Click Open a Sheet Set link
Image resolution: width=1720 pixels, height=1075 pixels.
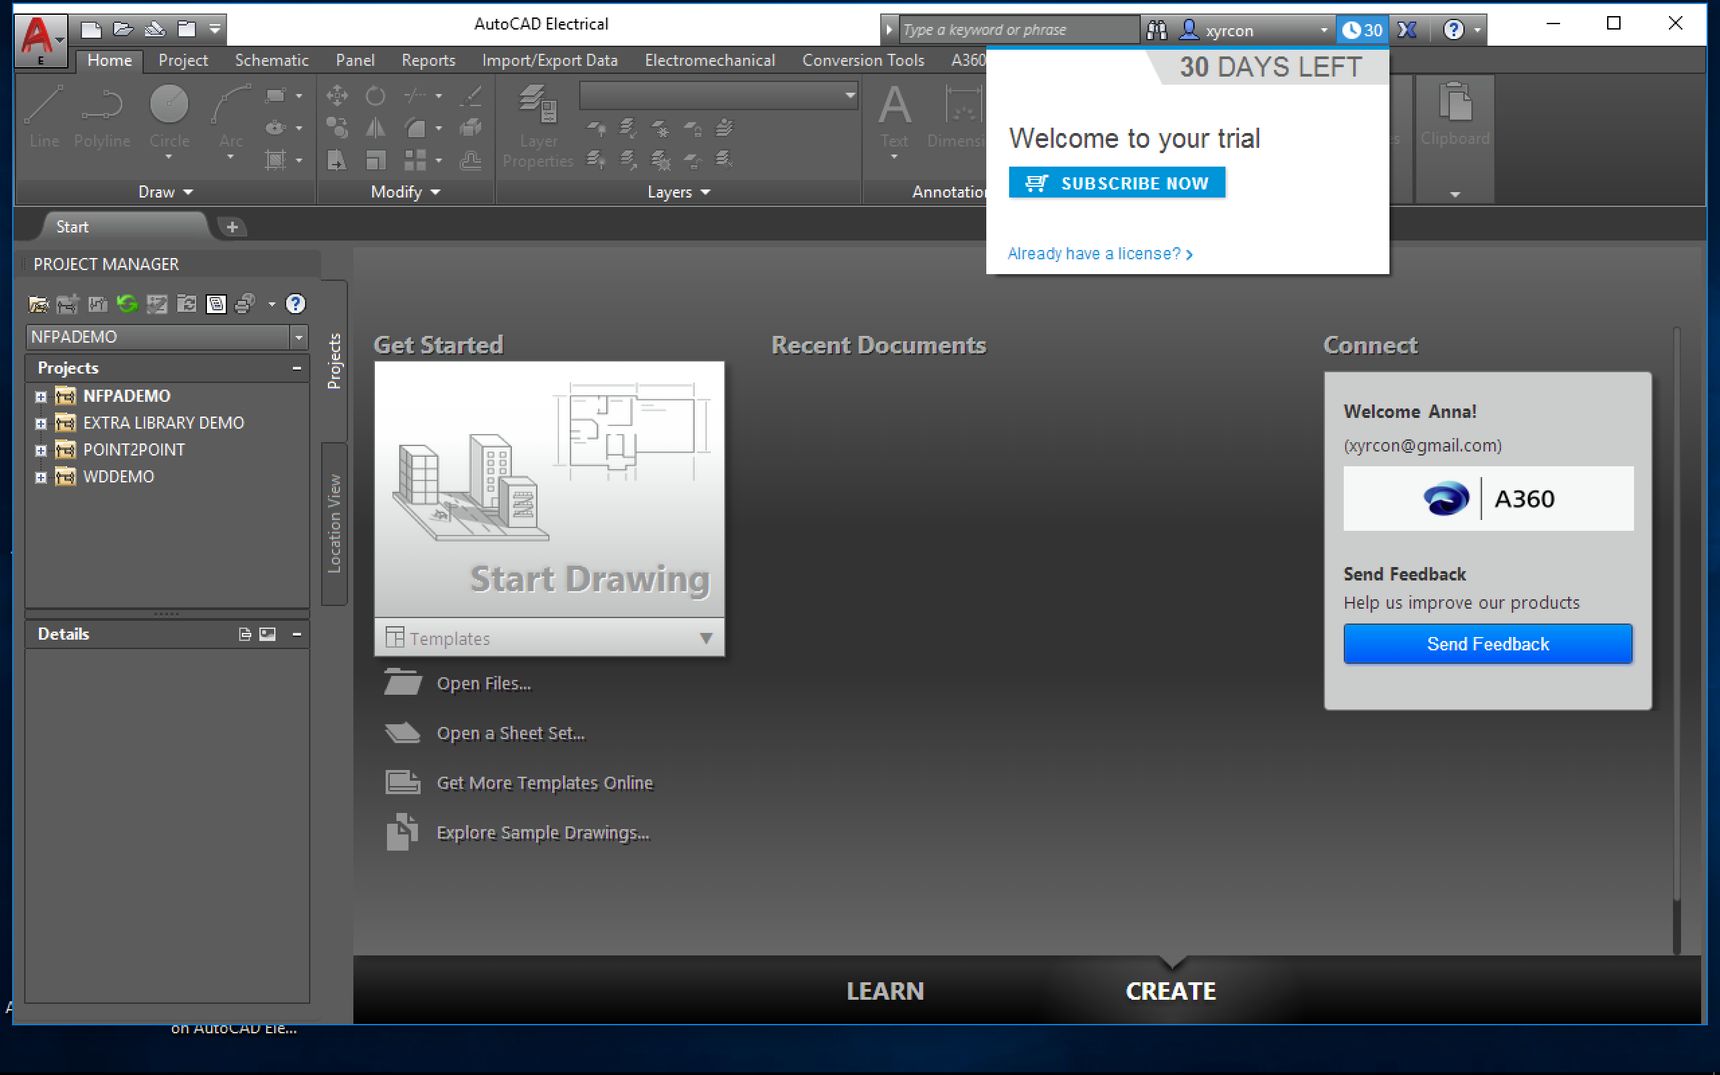[511, 734]
